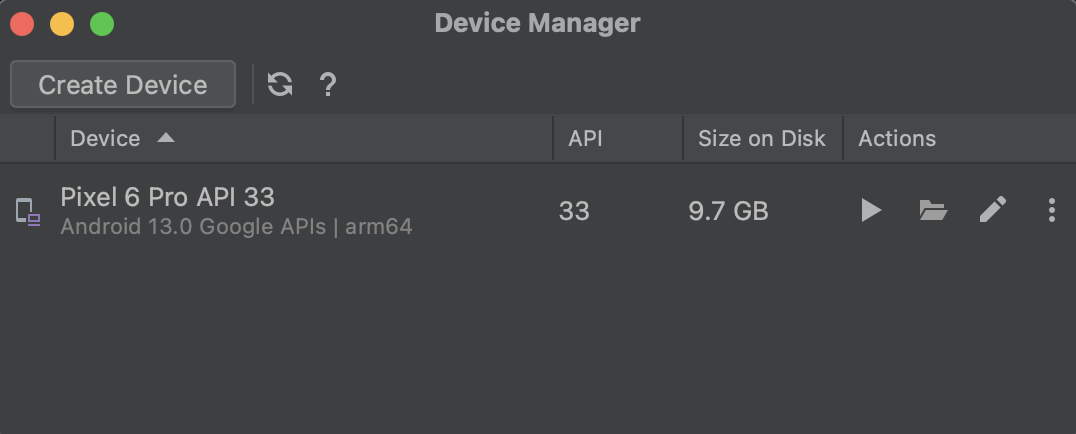
Task: Click the phone icon beside Pixel 6 Pro
Action: 27,211
